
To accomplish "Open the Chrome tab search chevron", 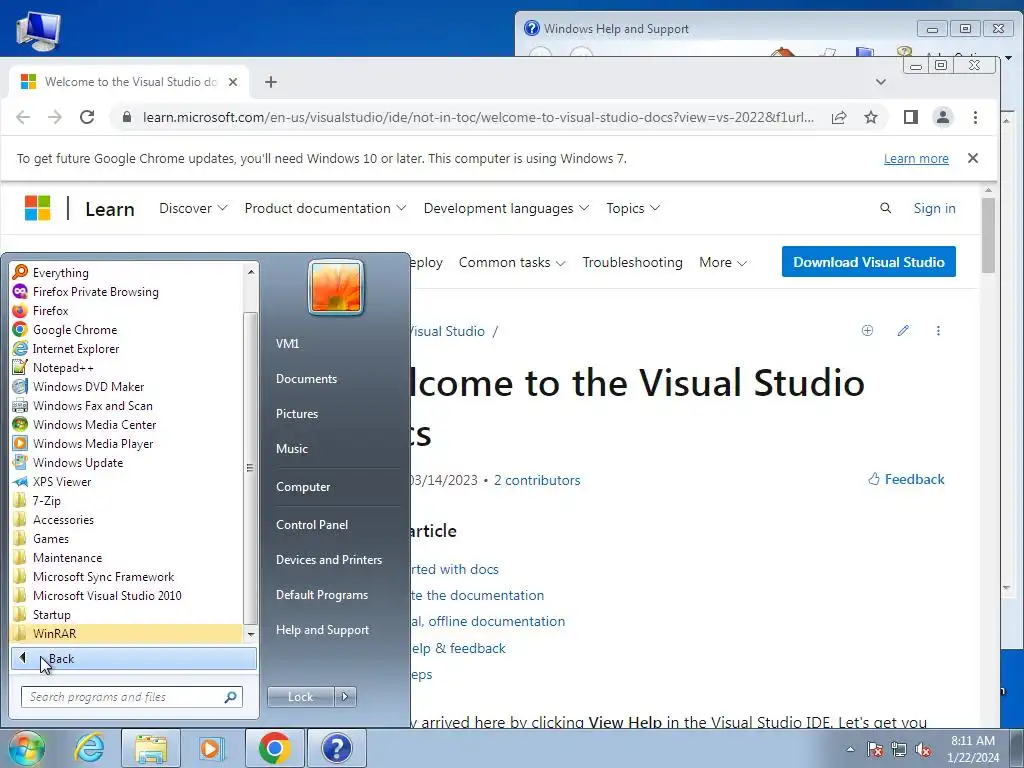I will [x=880, y=82].
